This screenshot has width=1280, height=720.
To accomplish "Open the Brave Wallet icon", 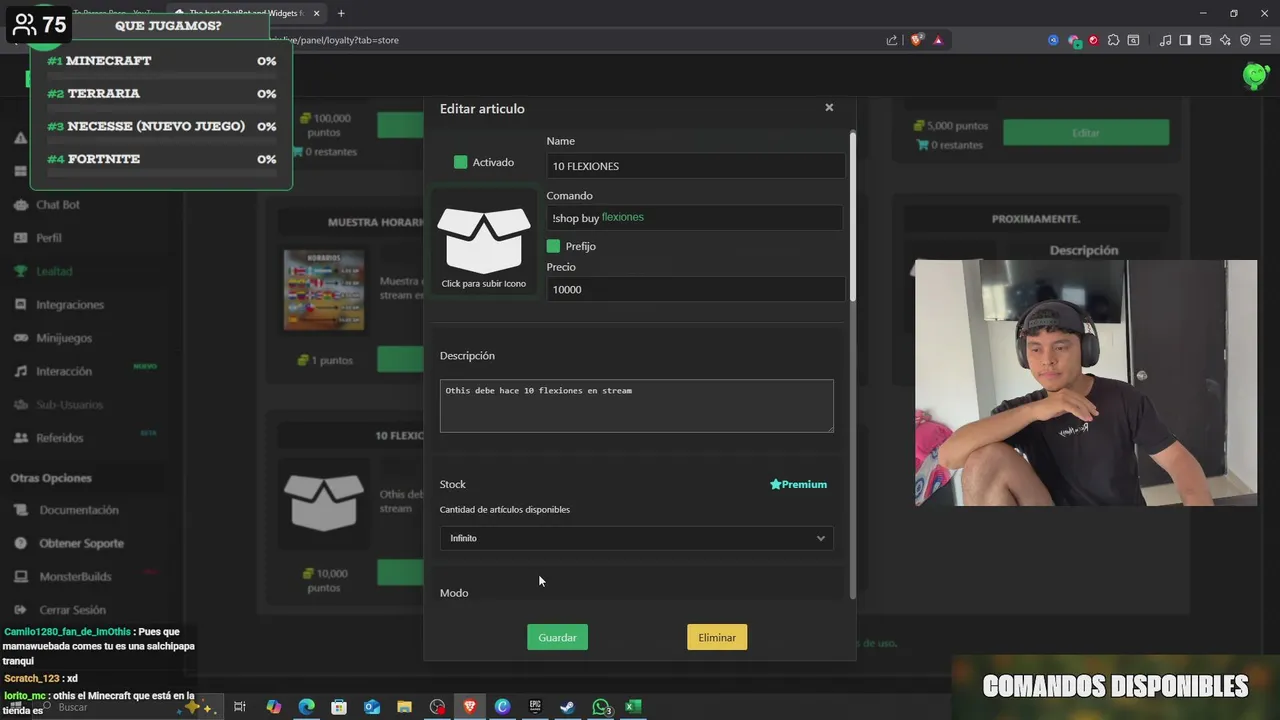I will click(x=1205, y=40).
